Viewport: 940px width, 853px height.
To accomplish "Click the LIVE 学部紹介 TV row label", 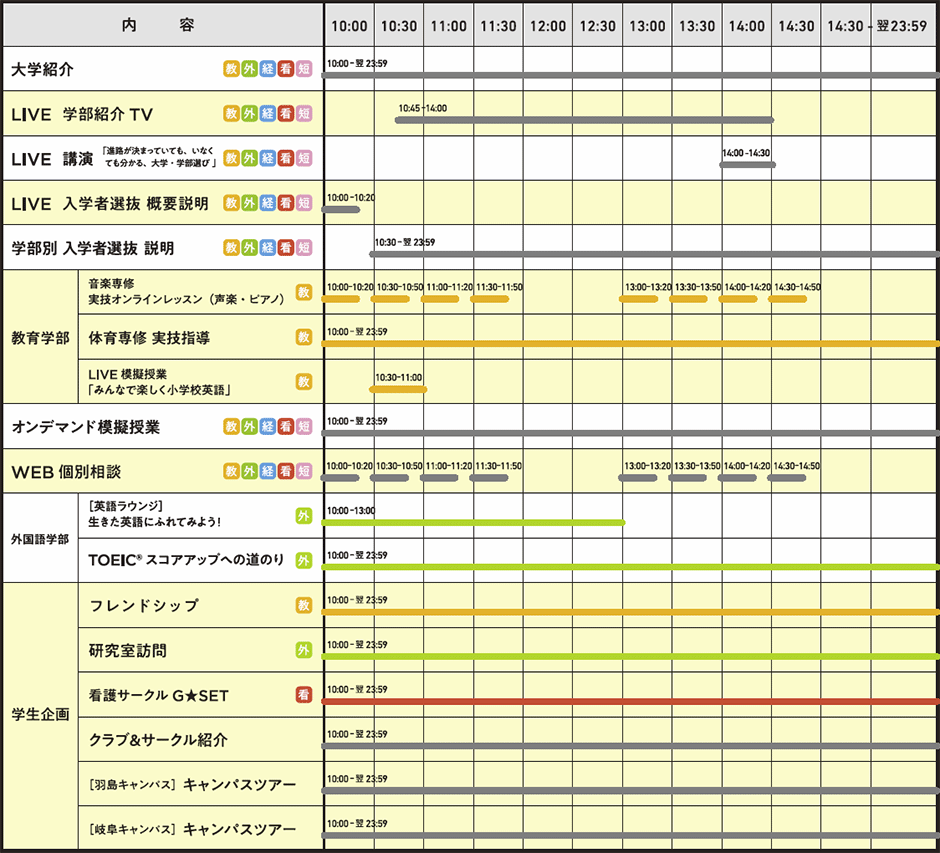I will 82,114.
